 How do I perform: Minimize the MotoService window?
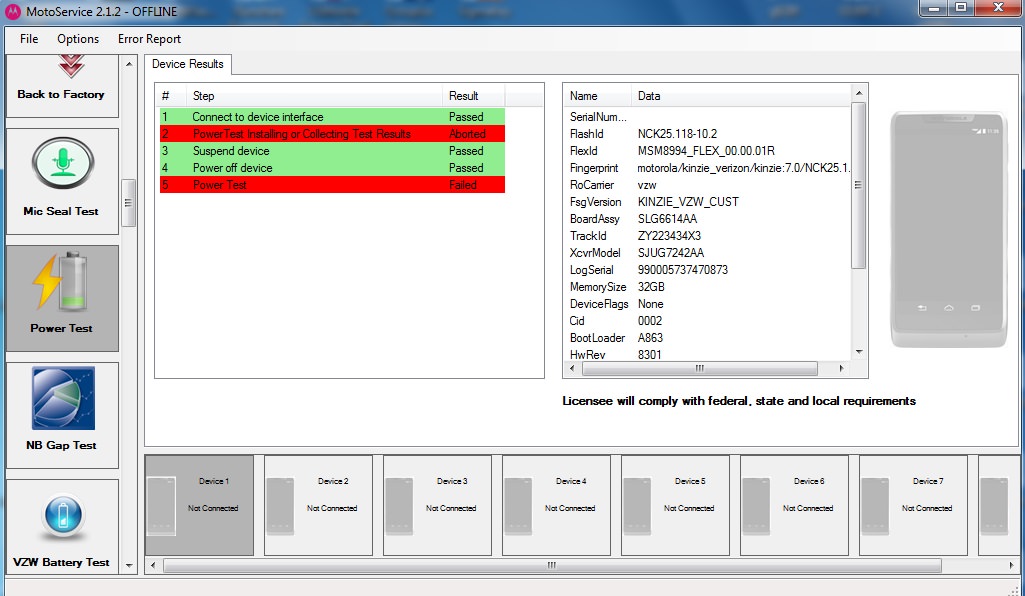(934, 8)
